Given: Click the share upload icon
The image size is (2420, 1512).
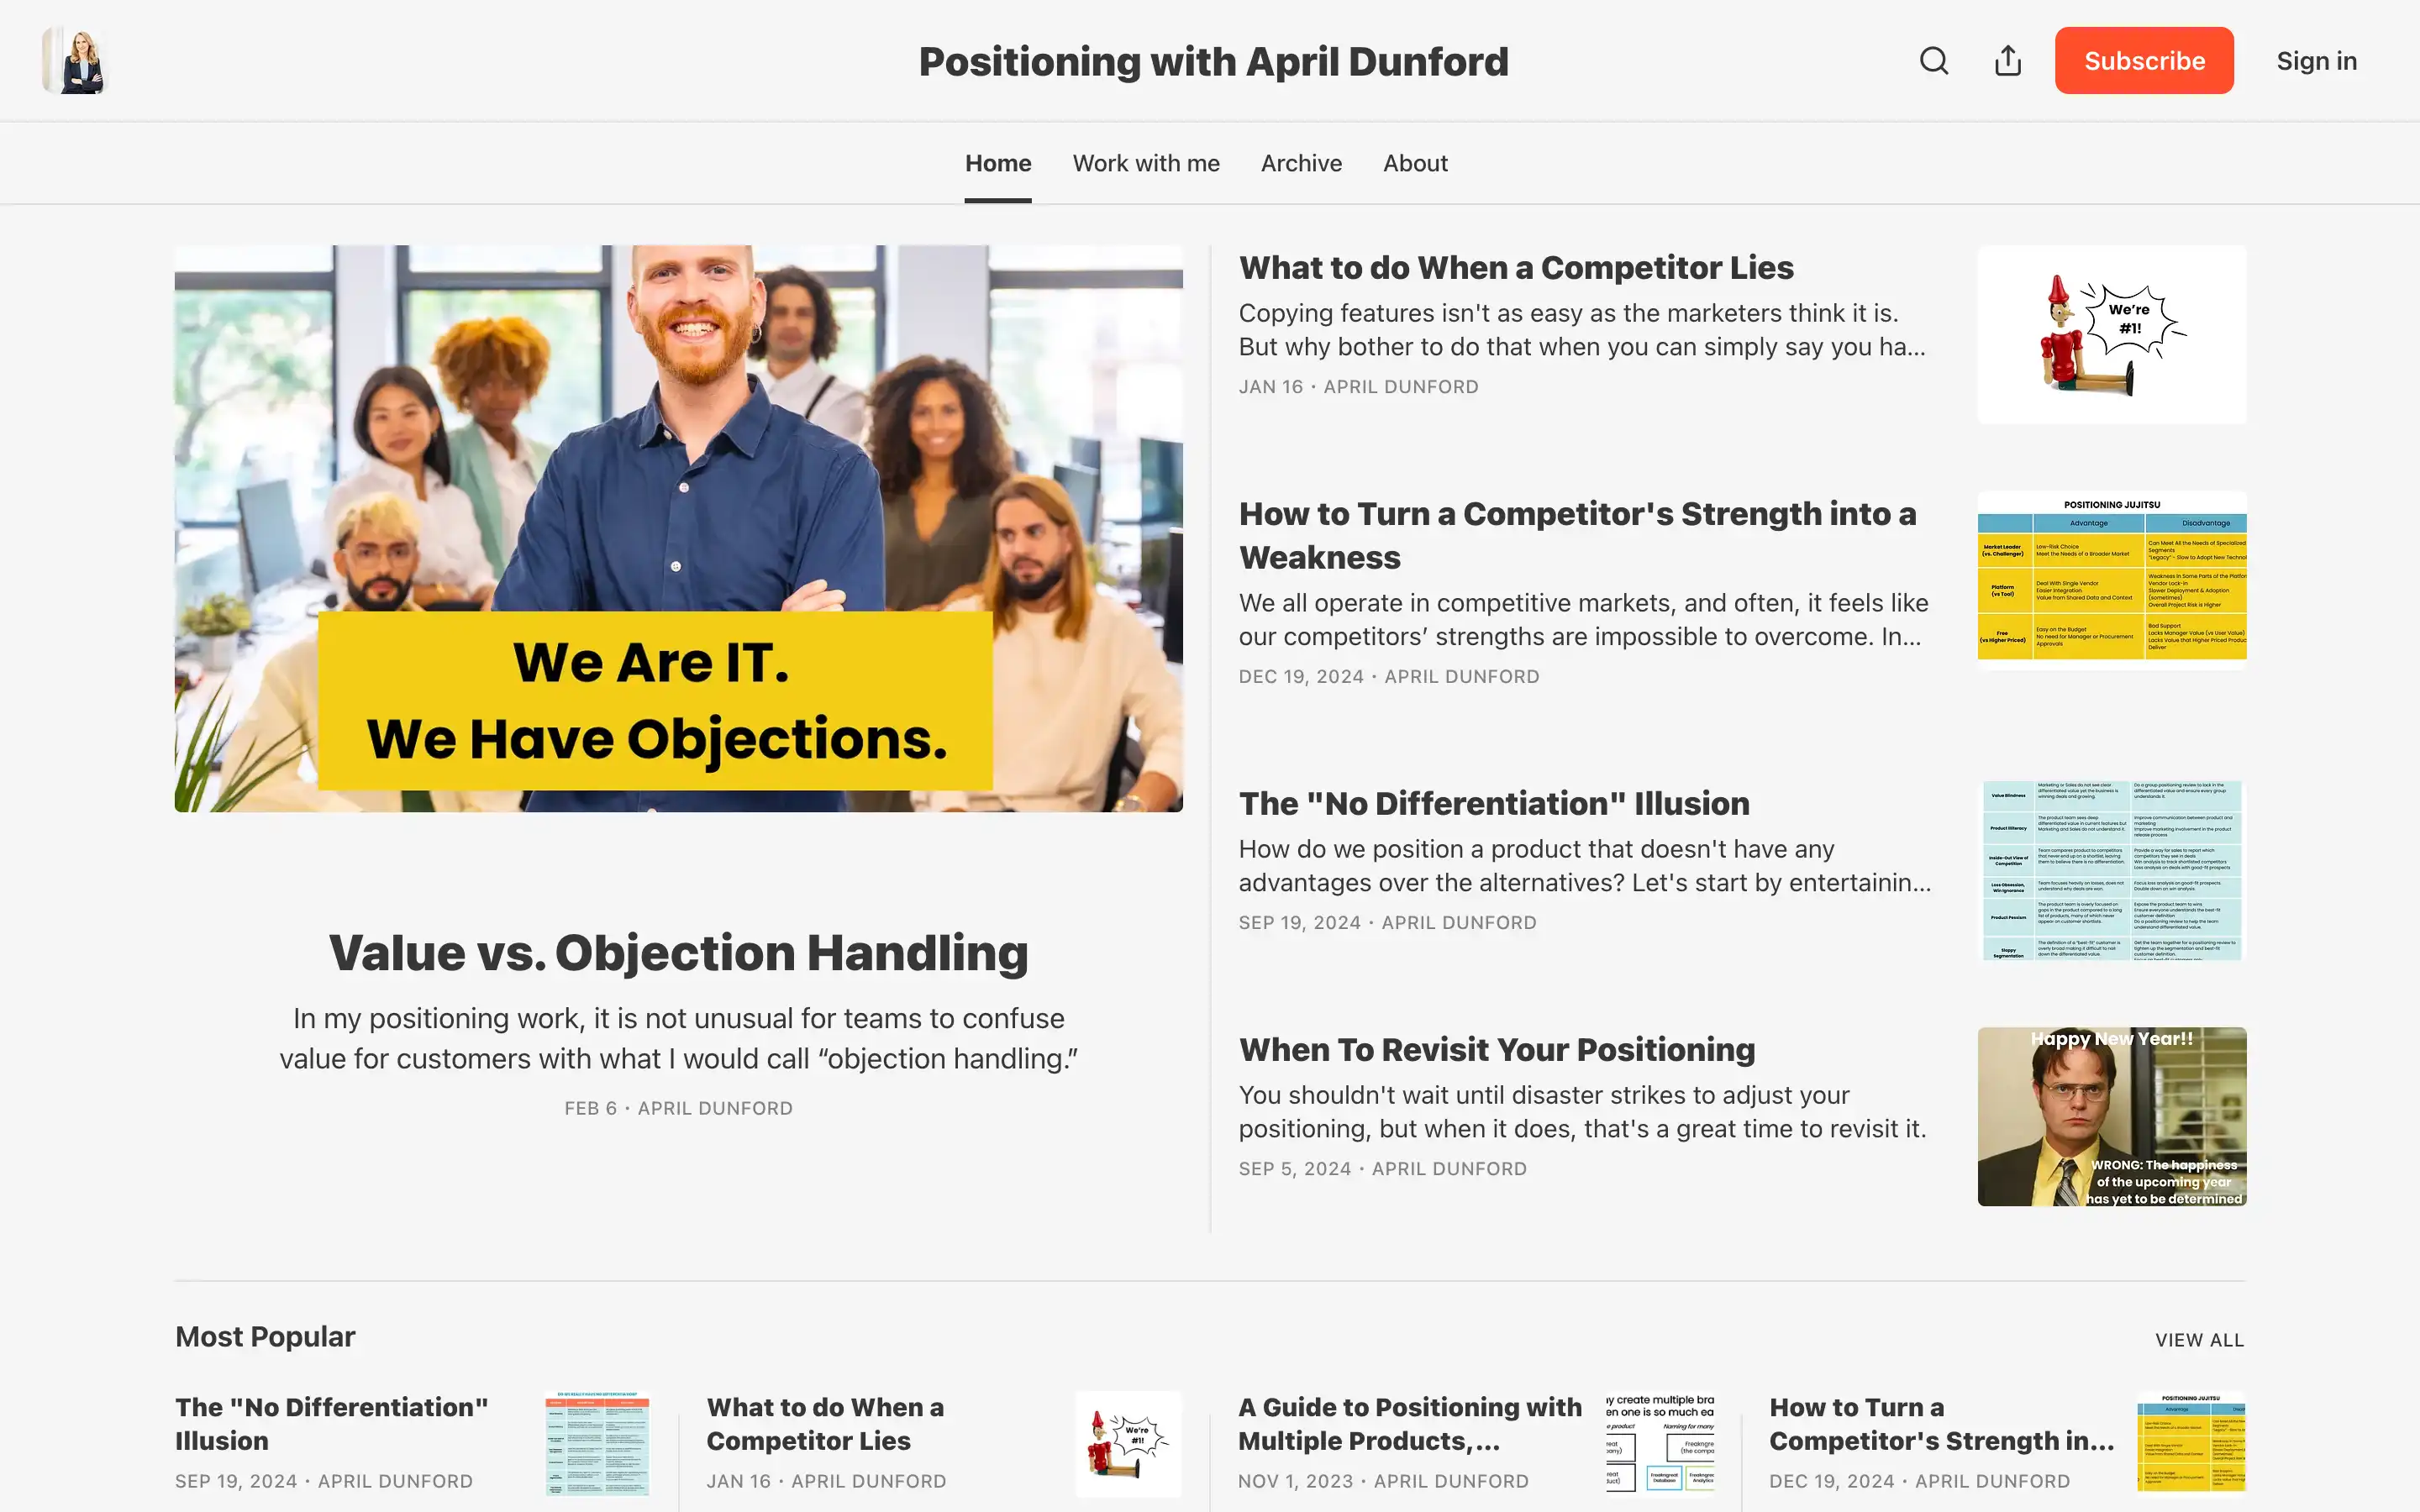Looking at the screenshot, I should pos(2007,61).
